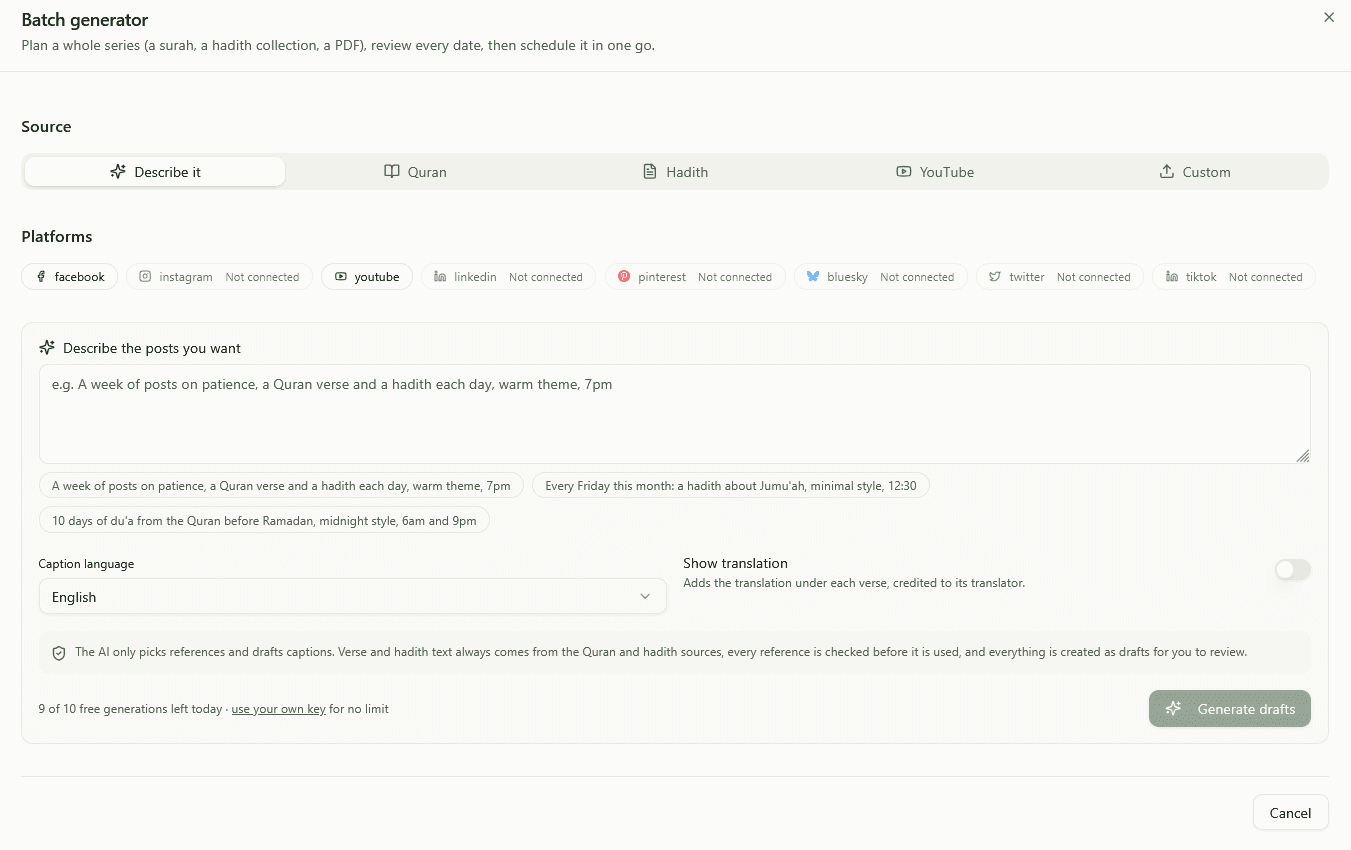Toggle the instagram platform chip

click(x=219, y=277)
